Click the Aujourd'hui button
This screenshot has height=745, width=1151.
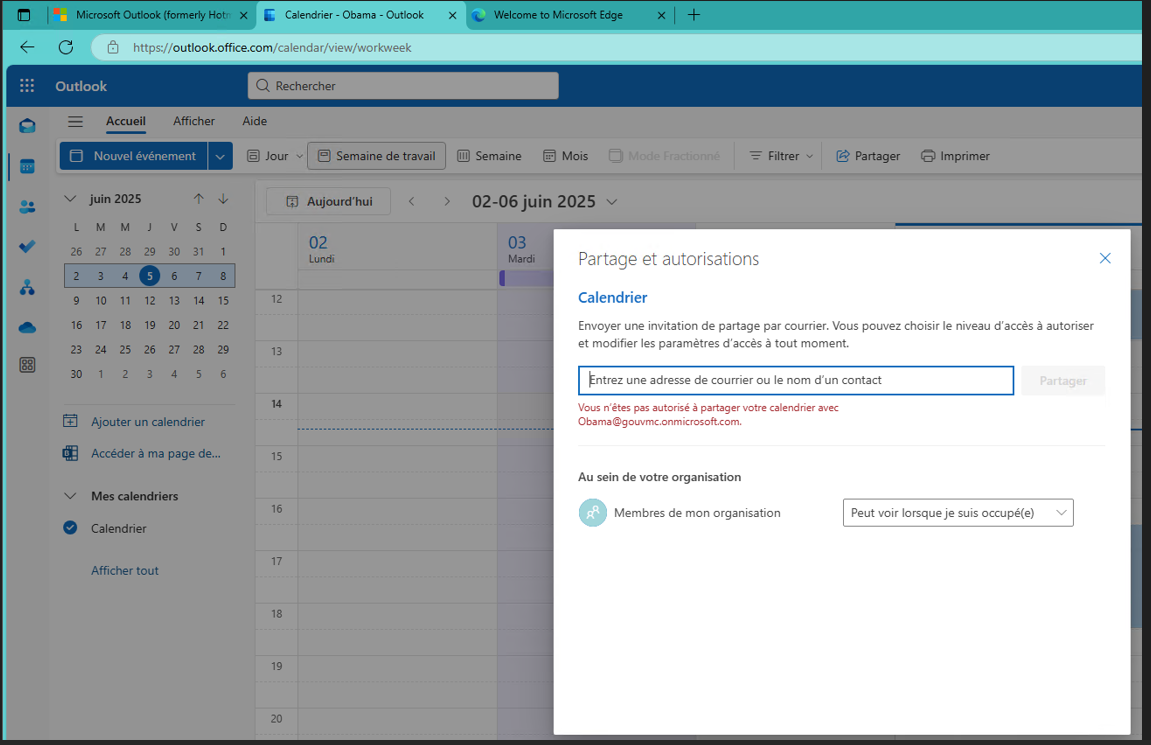pos(329,201)
